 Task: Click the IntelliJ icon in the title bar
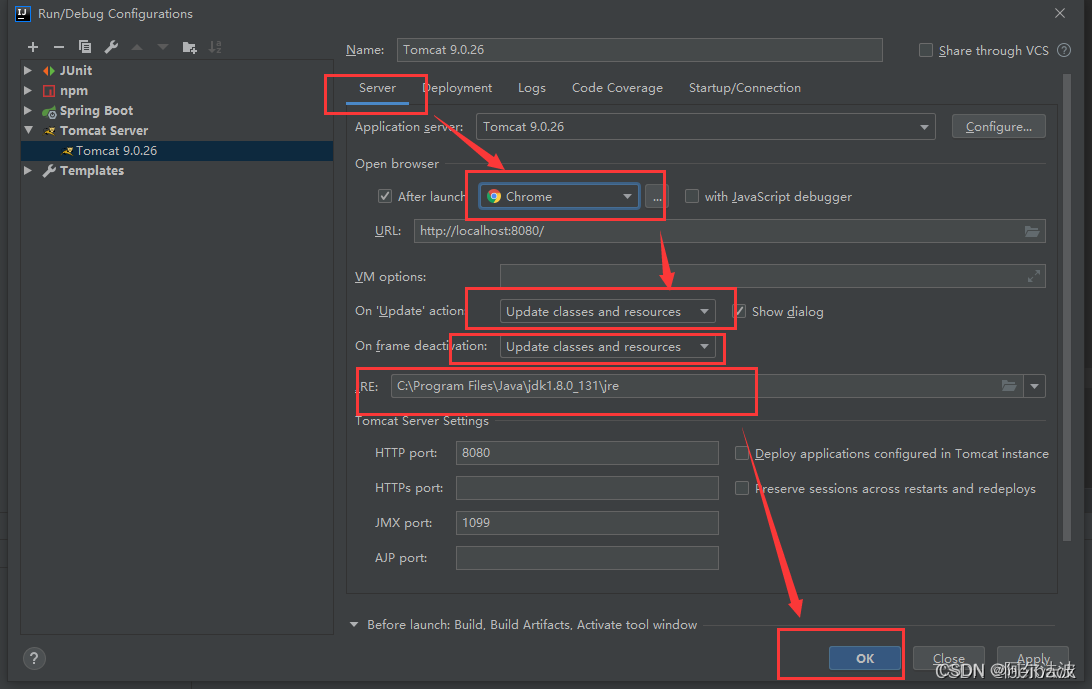(22, 13)
